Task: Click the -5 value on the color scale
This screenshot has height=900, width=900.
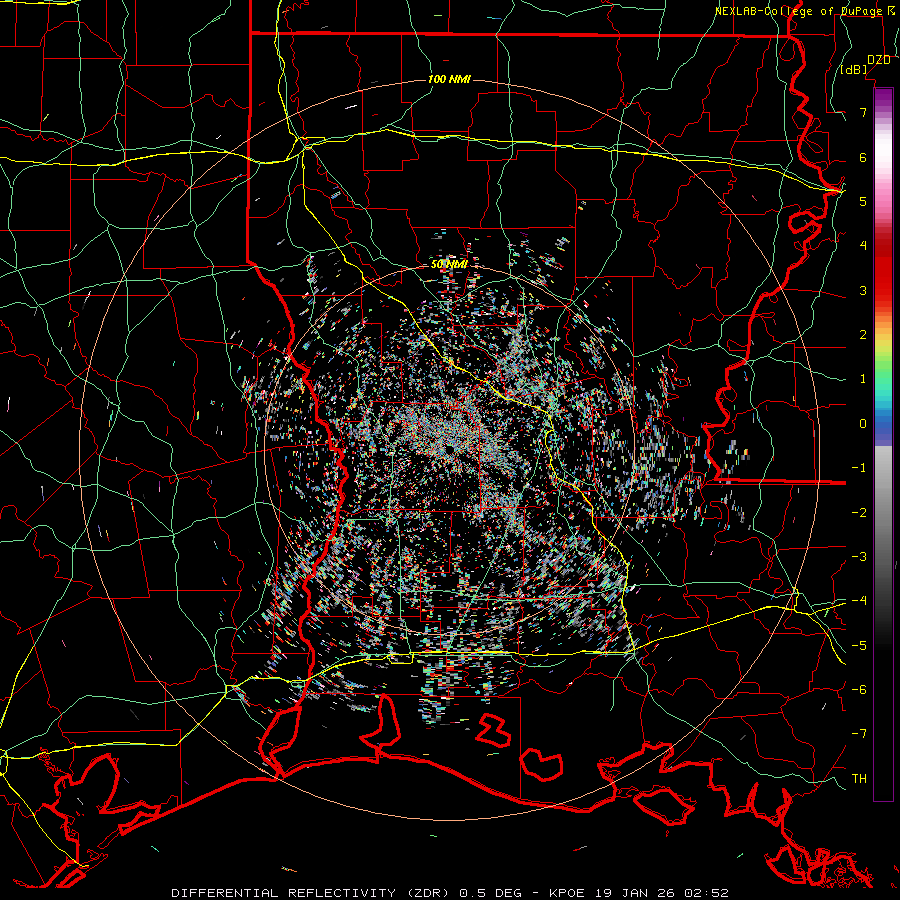Action: 859,646
